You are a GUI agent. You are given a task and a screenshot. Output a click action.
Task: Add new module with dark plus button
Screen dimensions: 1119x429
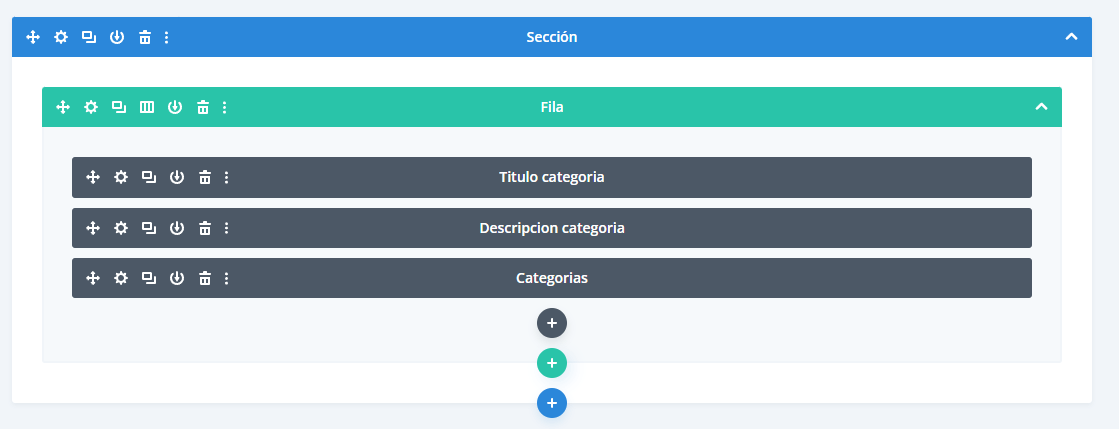[x=552, y=323]
